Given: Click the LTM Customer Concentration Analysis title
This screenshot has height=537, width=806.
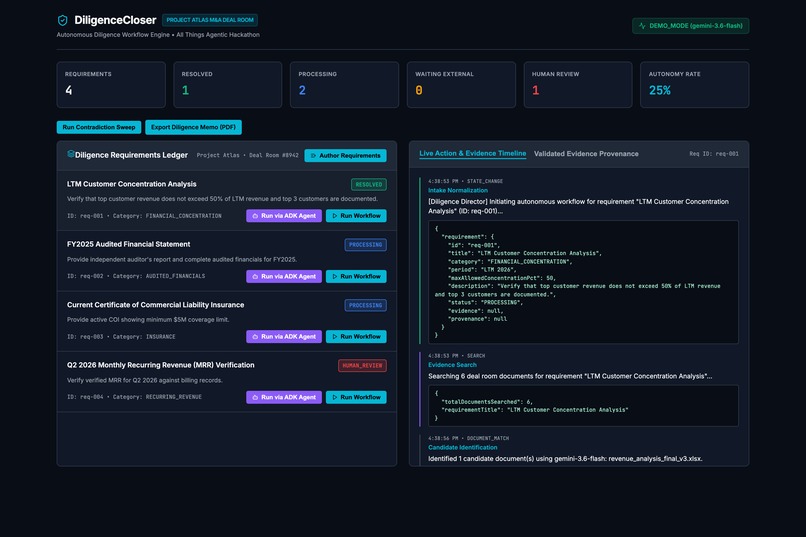Looking at the screenshot, I should 132,184.
